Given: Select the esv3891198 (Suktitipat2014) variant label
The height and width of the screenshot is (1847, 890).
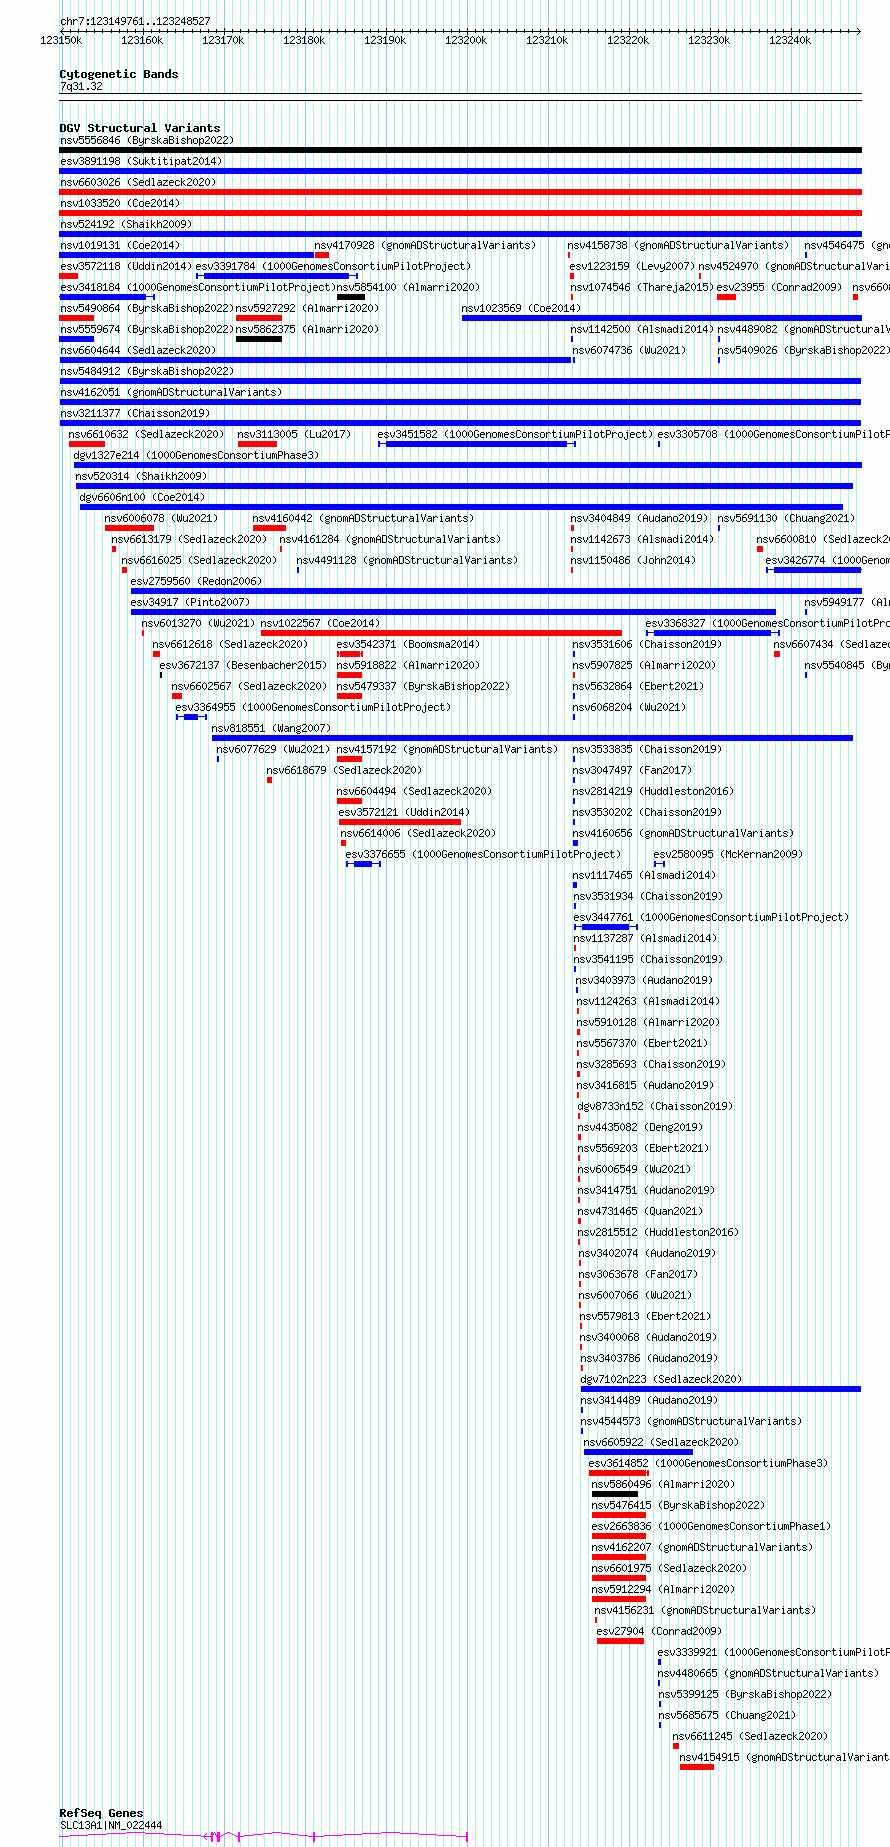Looking at the screenshot, I should click(141, 162).
